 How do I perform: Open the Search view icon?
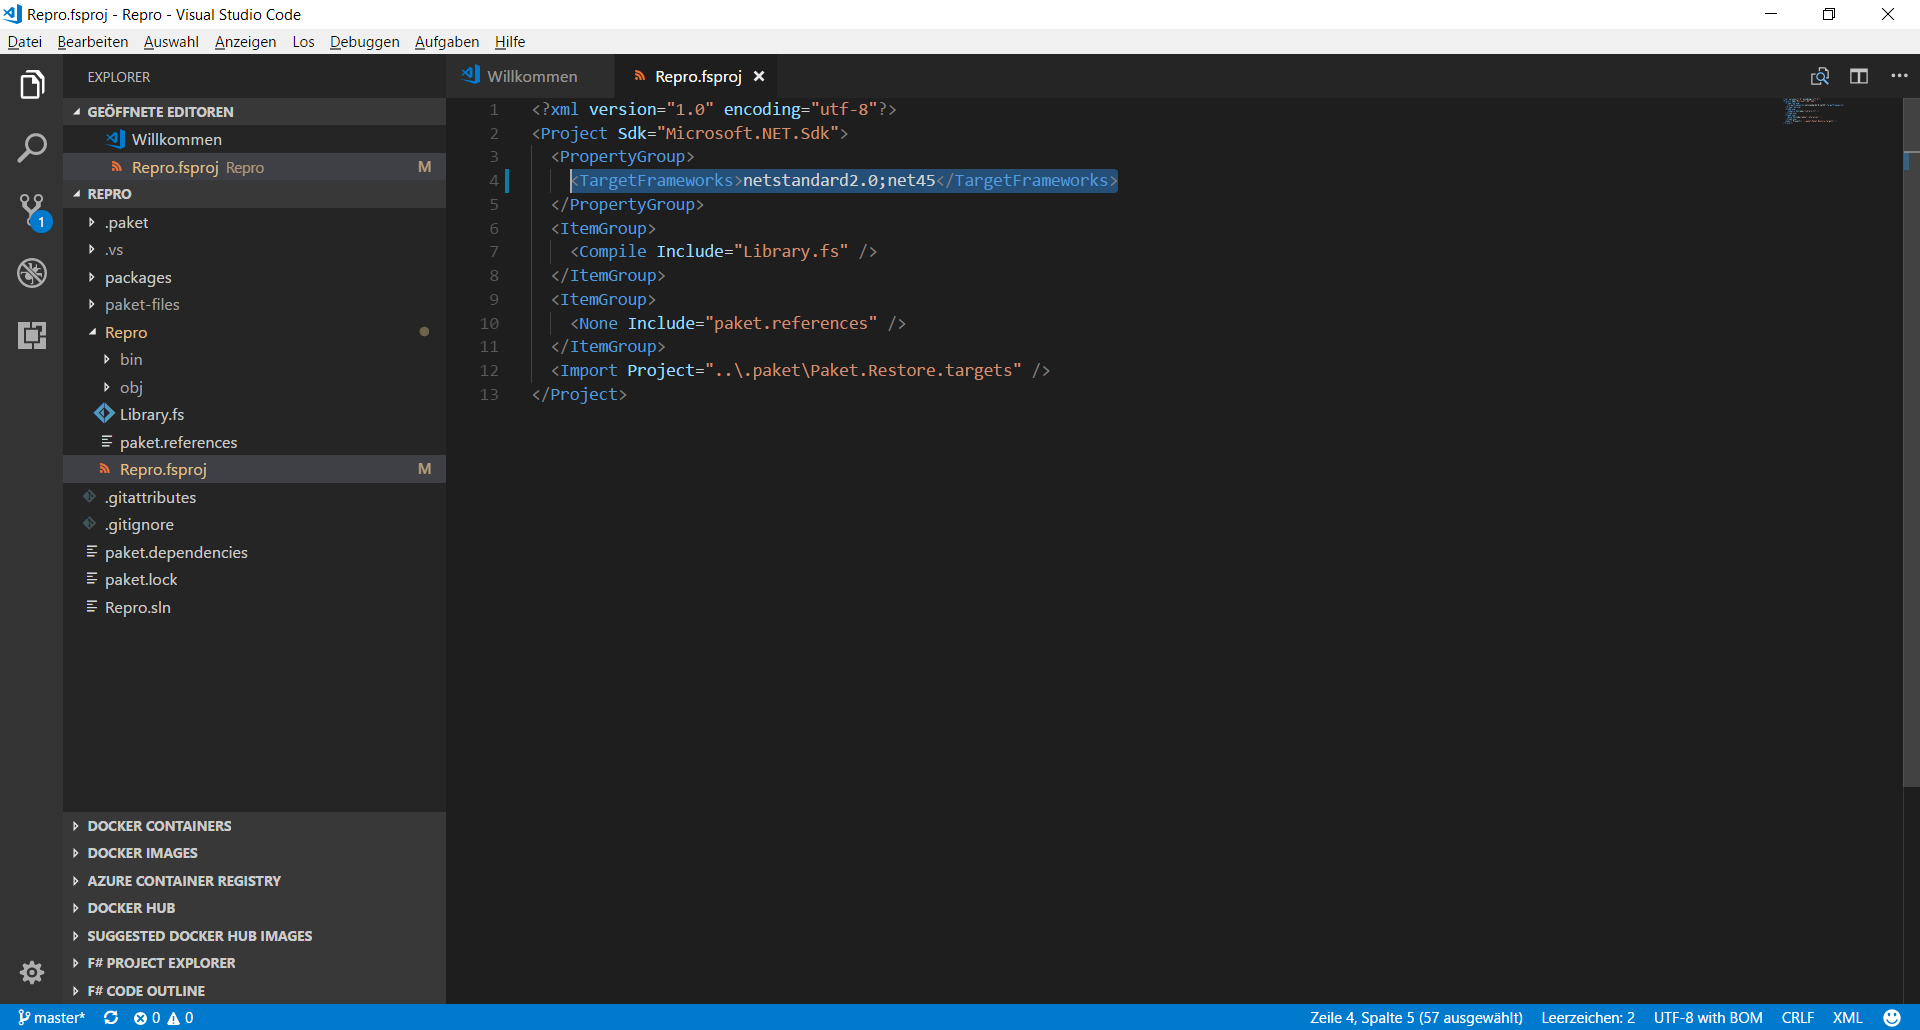32,148
